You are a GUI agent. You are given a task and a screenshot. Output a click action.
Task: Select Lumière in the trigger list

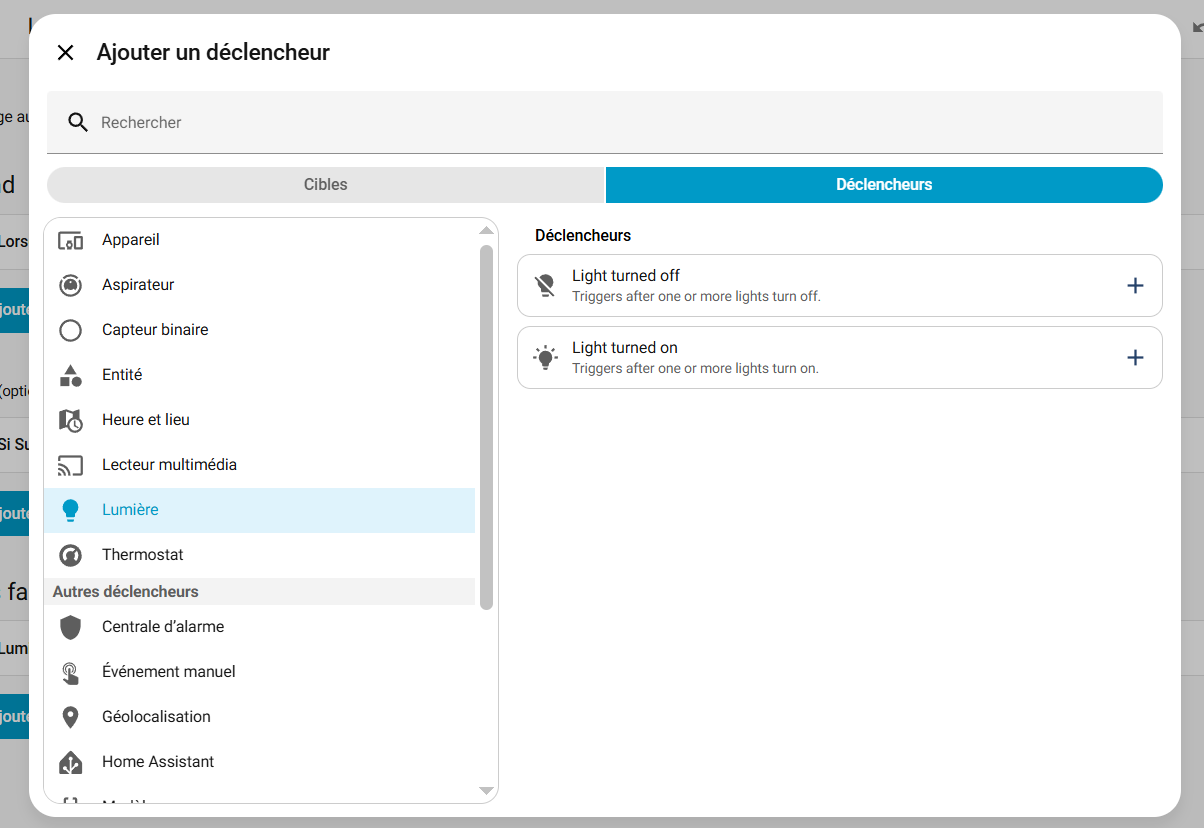[130, 510]
